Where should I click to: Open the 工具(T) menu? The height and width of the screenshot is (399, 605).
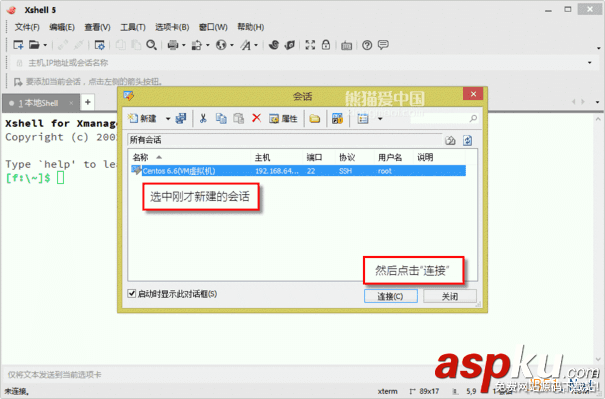pyautogui.click(x=133, y=27)
